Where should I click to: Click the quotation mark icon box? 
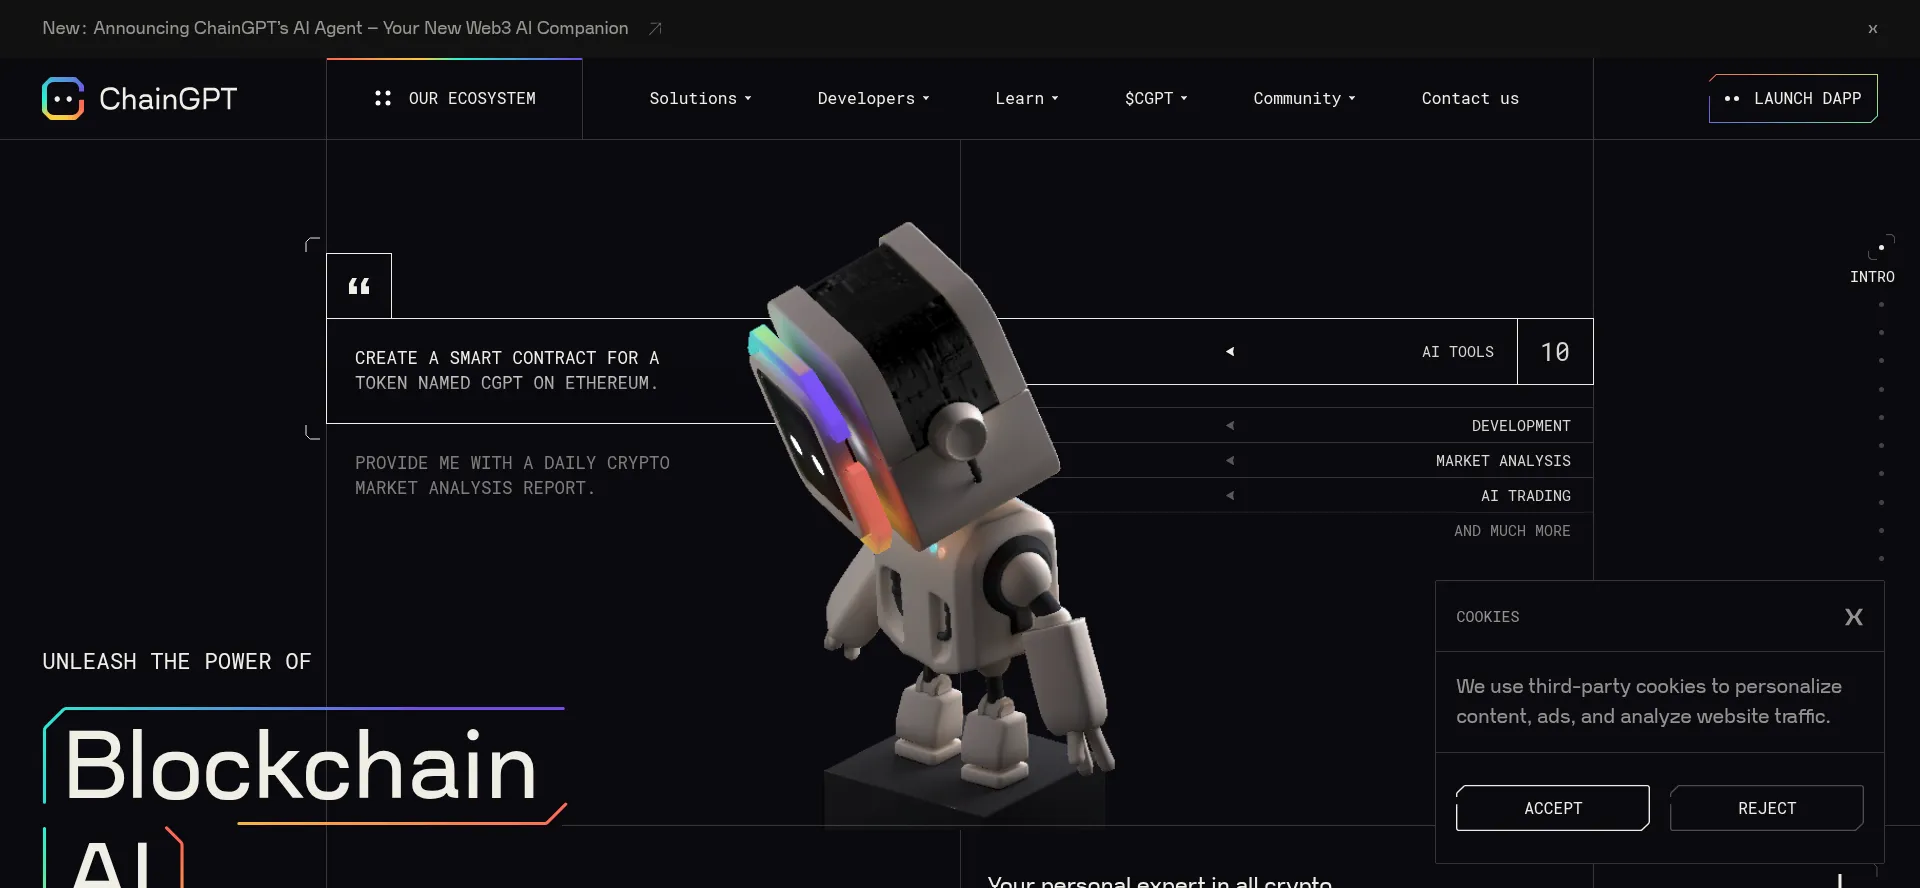tap(359, 286)
